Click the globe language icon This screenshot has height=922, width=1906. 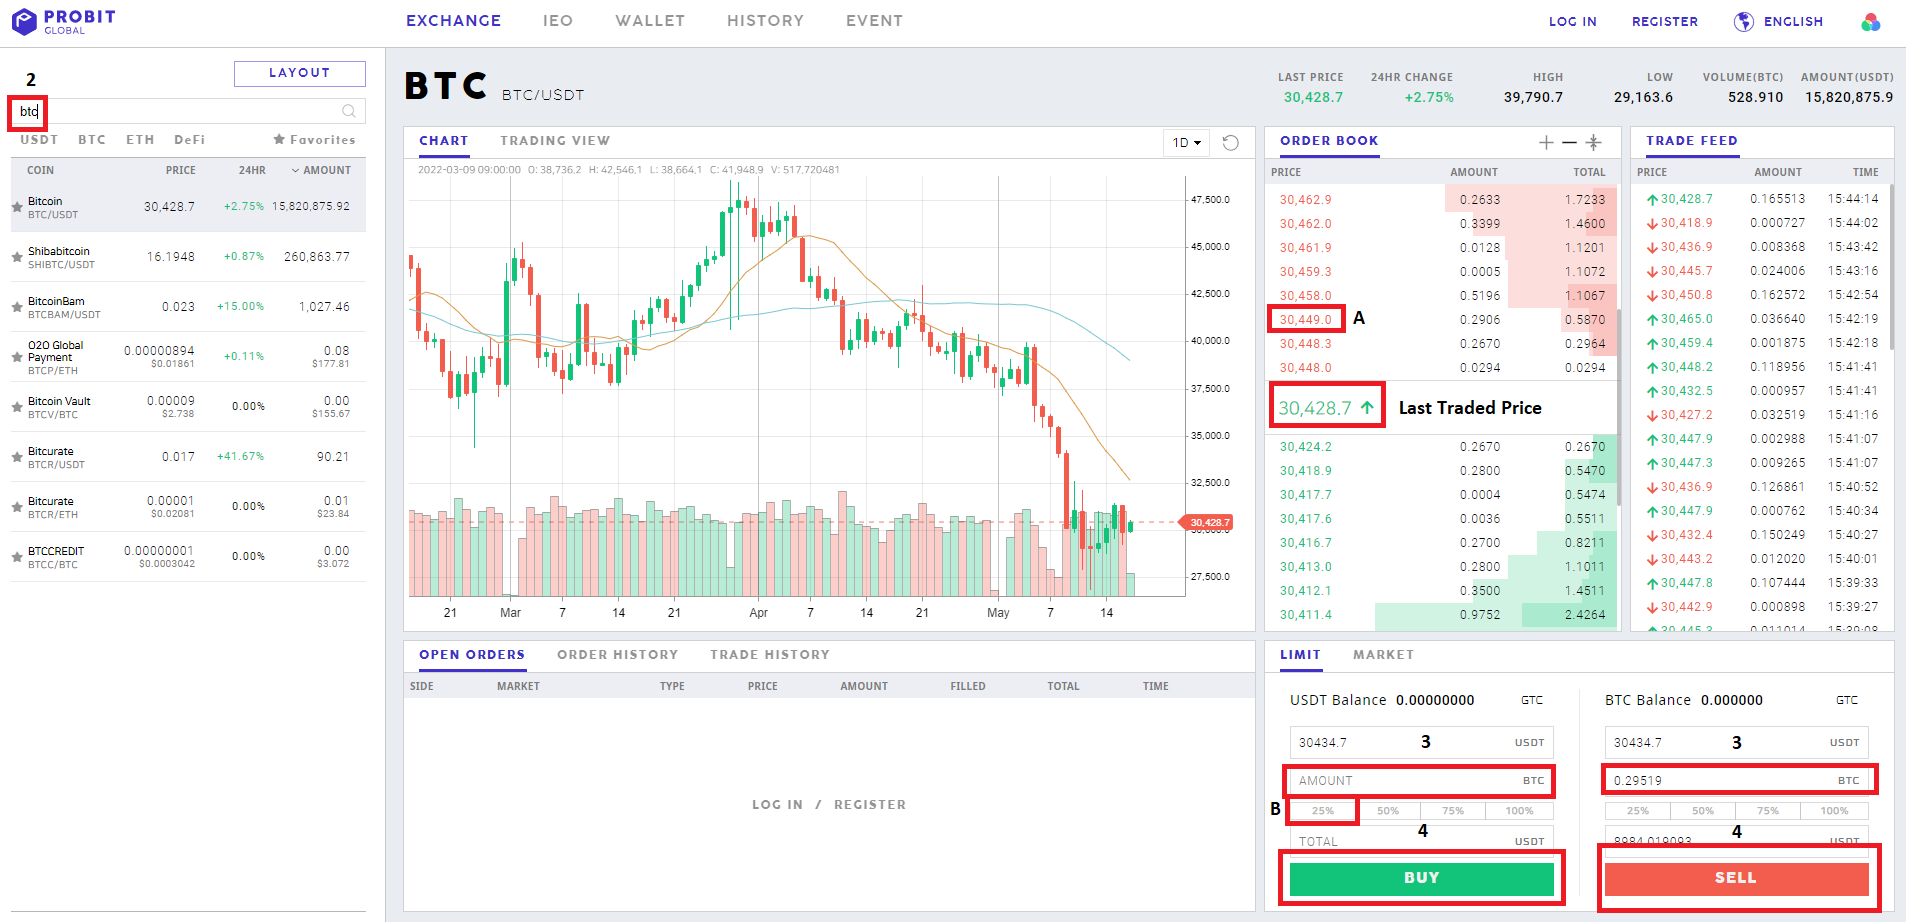coord(1744,22)
